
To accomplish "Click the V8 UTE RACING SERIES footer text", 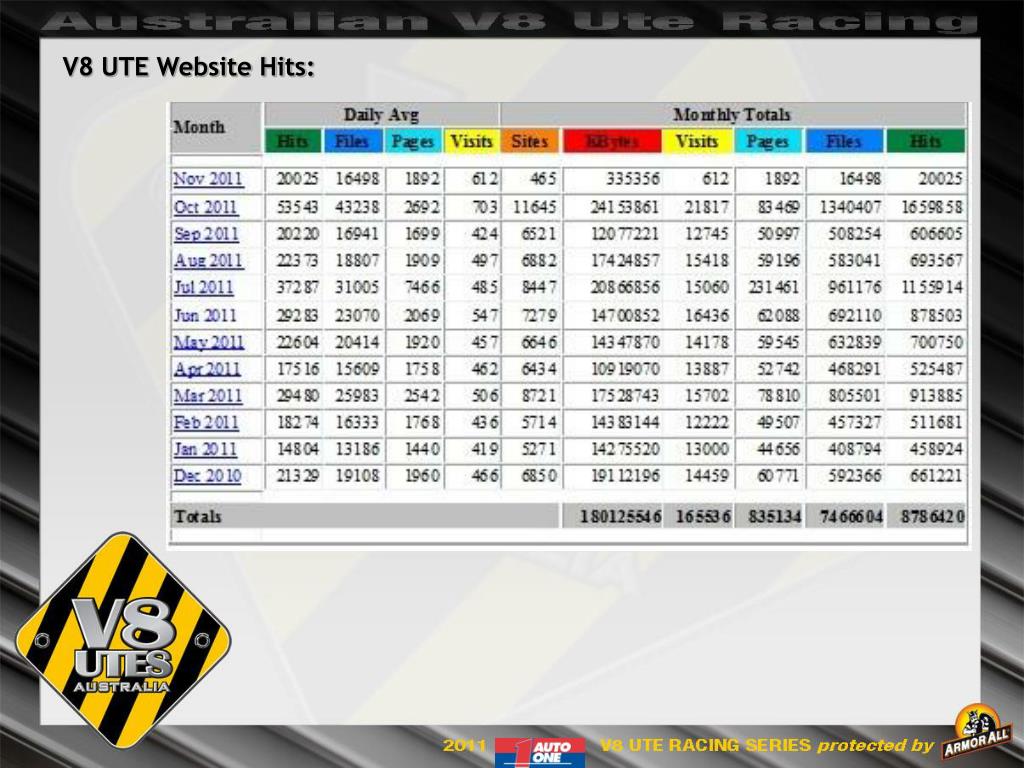I will coord(705,745).
